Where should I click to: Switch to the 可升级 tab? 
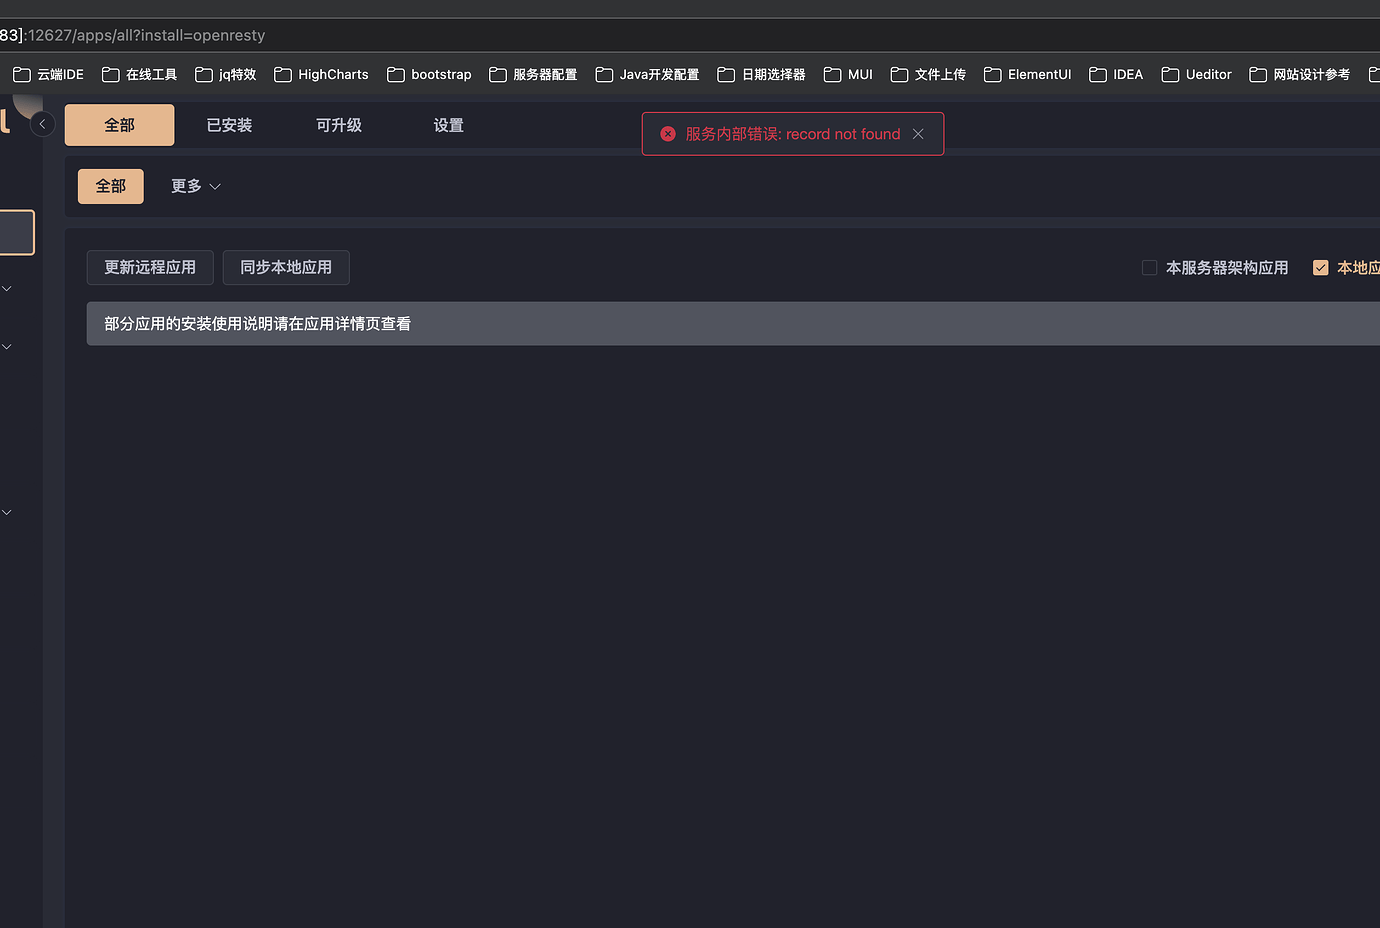(x=338, y=125)
